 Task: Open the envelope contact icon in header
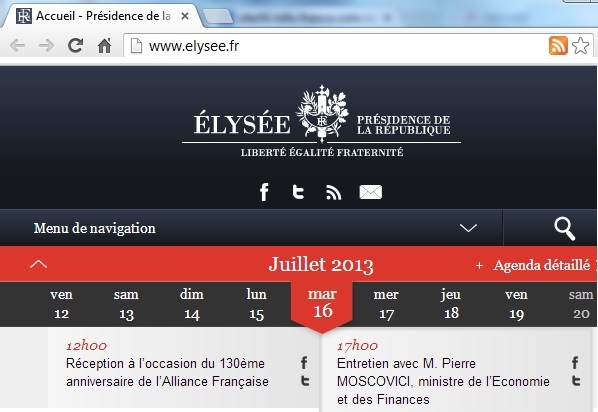pos(371,192)
